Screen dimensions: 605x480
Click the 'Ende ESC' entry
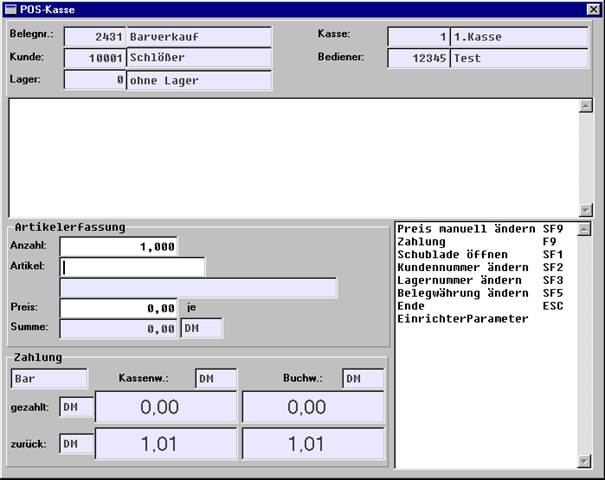pos(480,306)
